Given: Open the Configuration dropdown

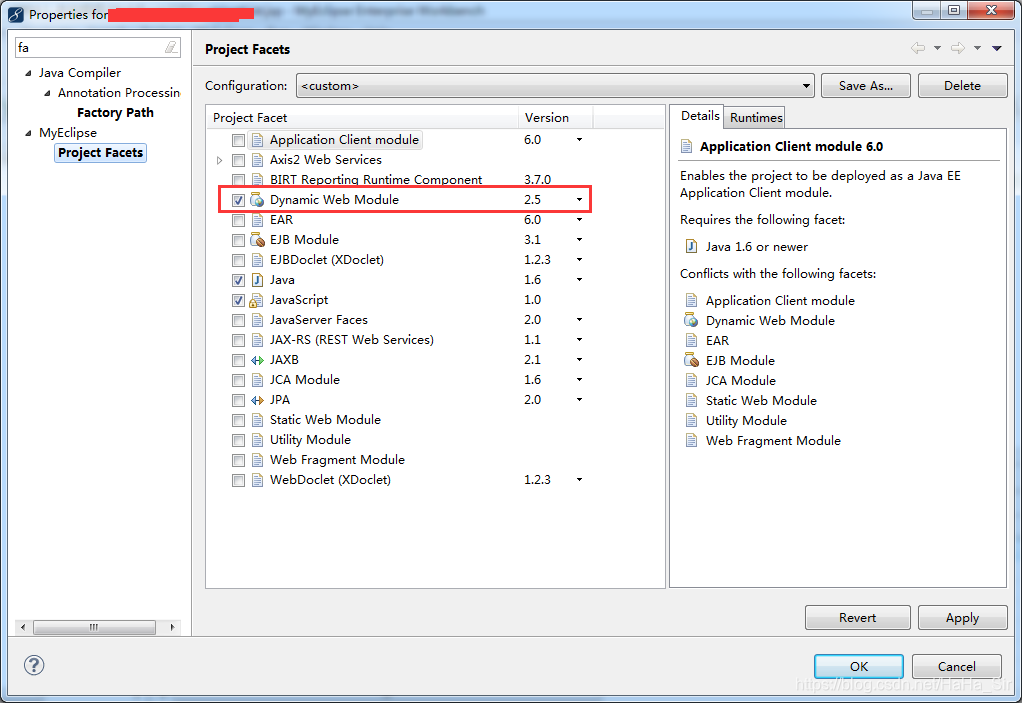Looking at the screenshot, I should (555, 86).
